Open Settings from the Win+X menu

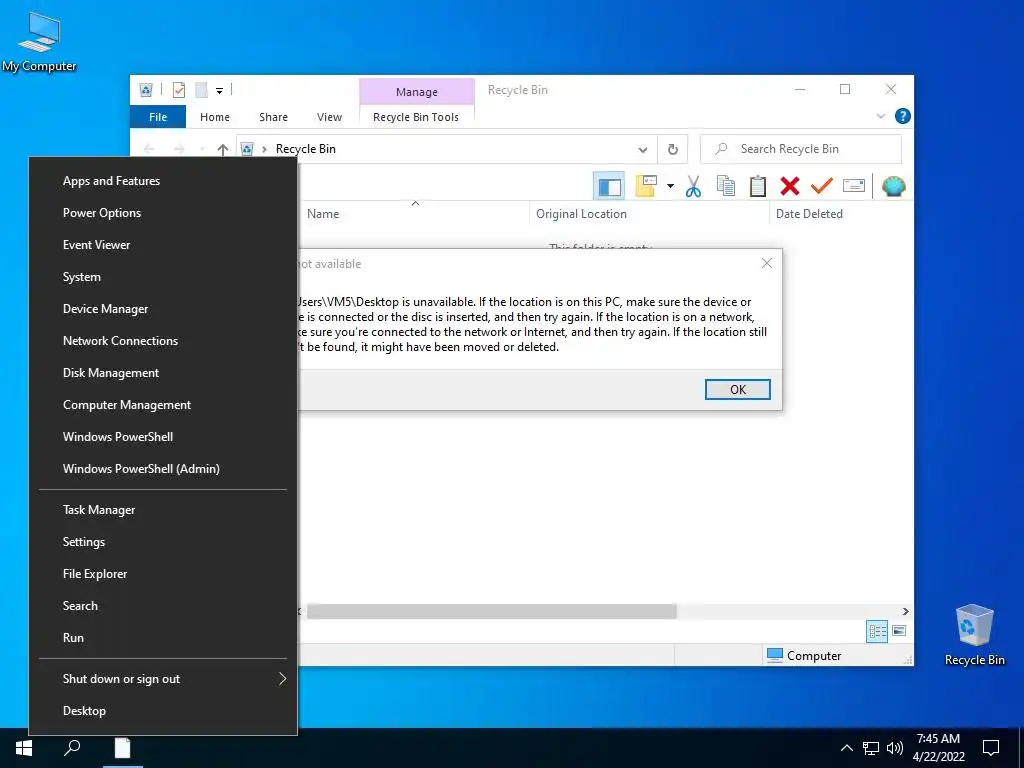(x=163, y=542)
